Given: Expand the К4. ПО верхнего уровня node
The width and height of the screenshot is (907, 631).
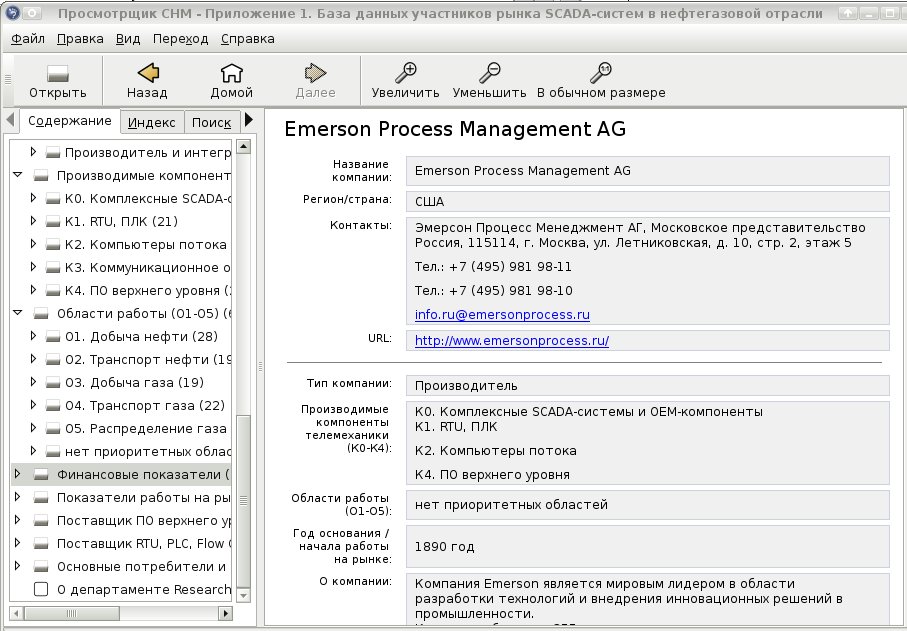Looking at the screenshot, I should click(x=33, y=290).
